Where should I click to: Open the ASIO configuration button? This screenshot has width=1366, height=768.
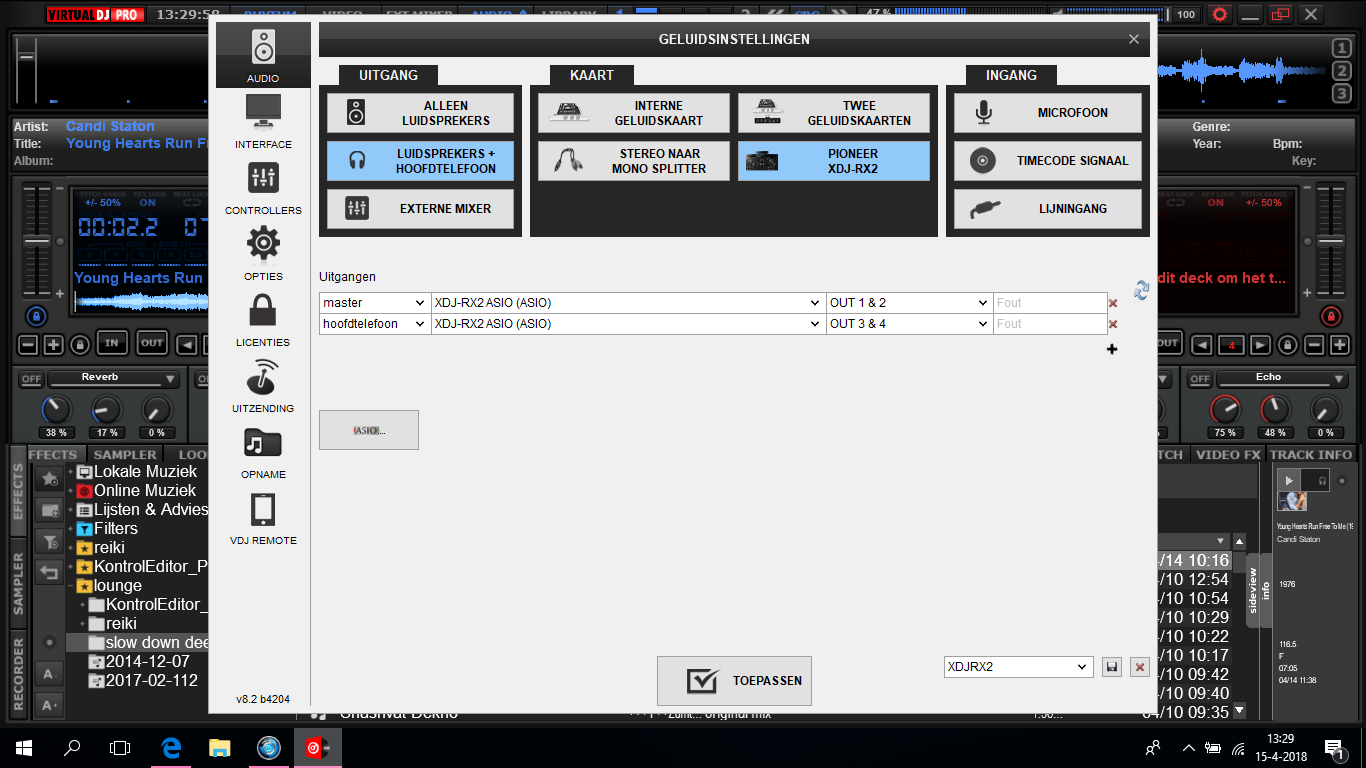[369, 430]
